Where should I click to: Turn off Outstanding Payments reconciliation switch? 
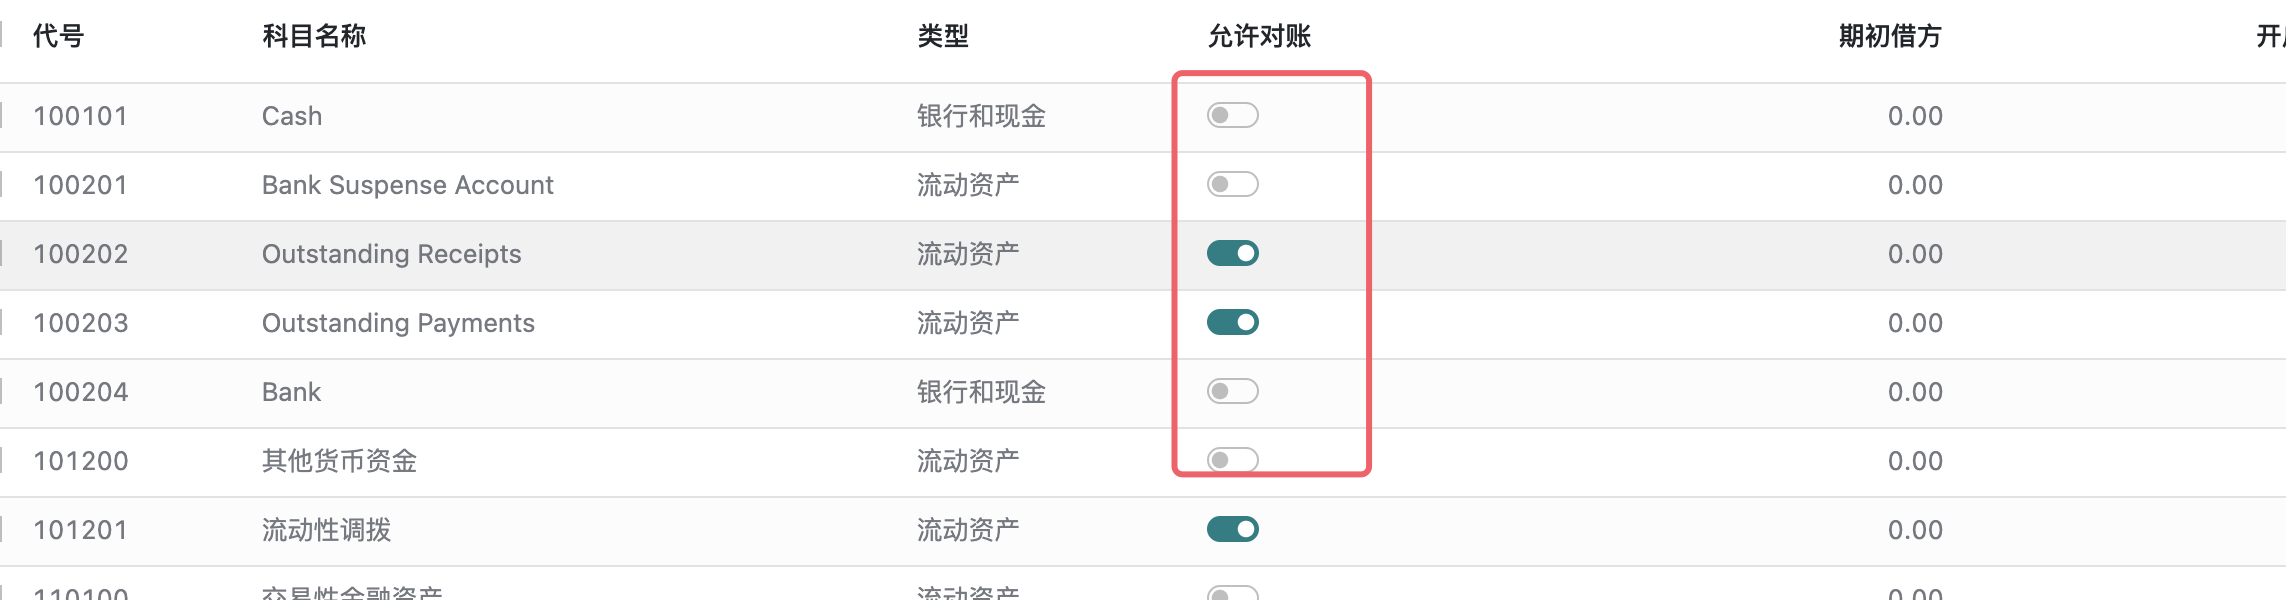click(1232, 323)
